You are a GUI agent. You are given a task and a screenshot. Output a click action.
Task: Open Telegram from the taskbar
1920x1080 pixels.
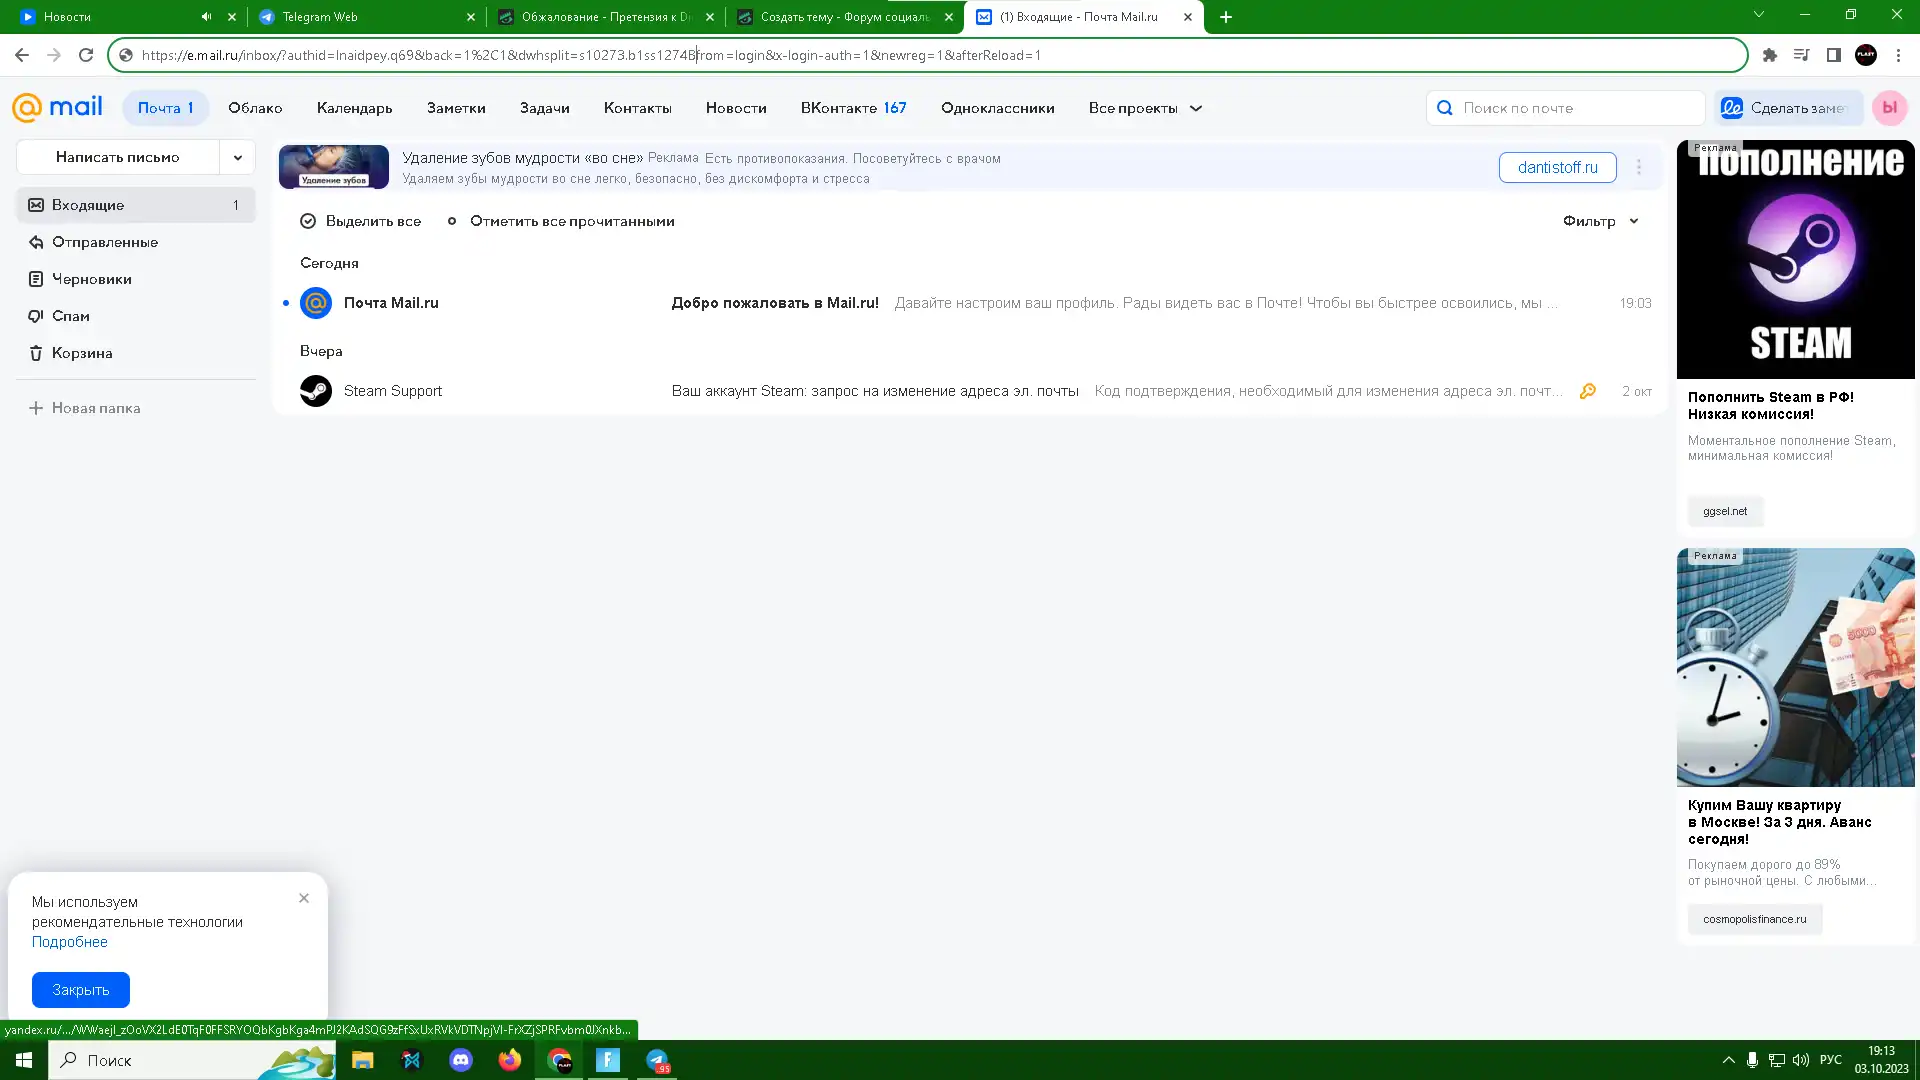[x=657, y=1060]
